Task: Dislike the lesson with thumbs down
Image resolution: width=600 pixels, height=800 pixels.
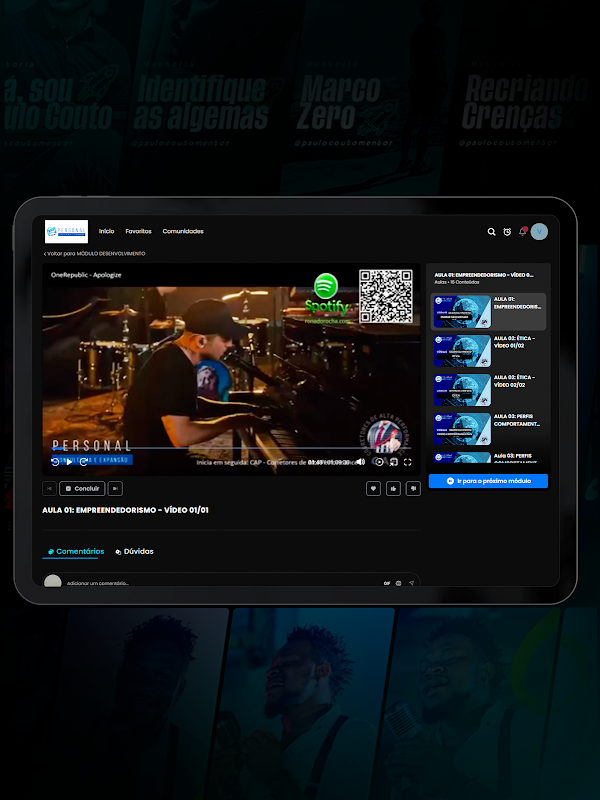Action: [x=413, y=488]
